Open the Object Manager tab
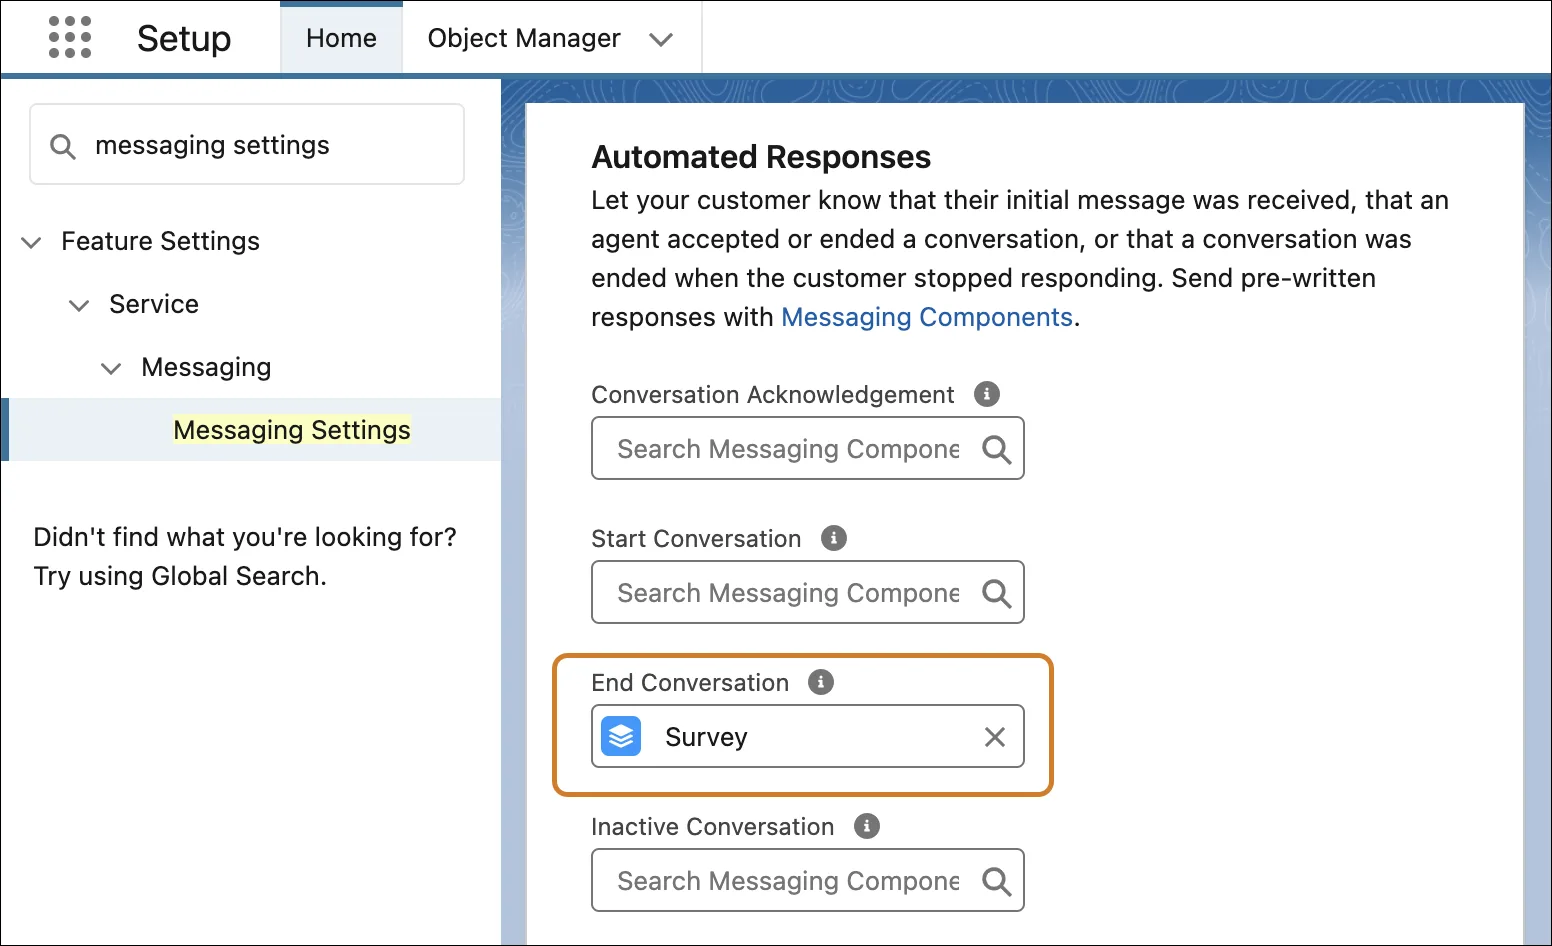 [524, 38]
